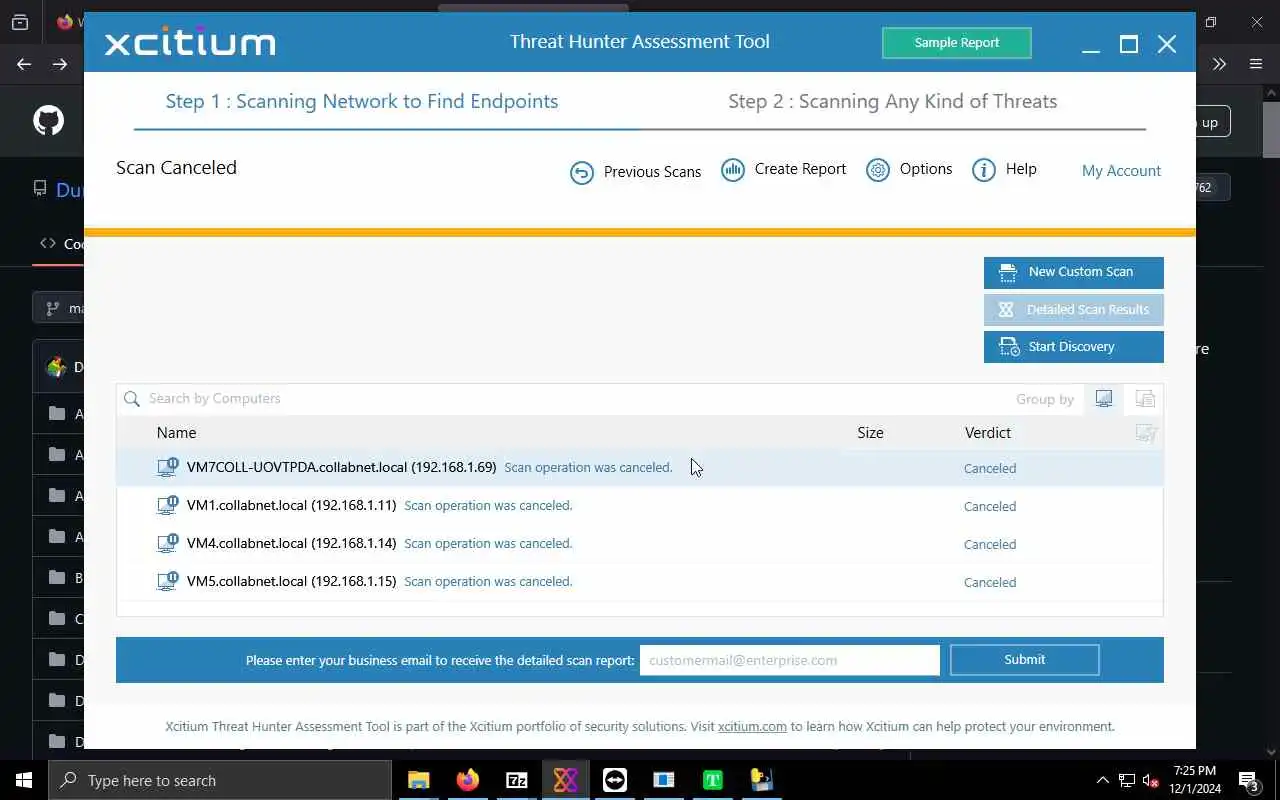The image size is (1280, 800).
Task: Click the Canceled verdict for VM5
Action: click(990, 582)
